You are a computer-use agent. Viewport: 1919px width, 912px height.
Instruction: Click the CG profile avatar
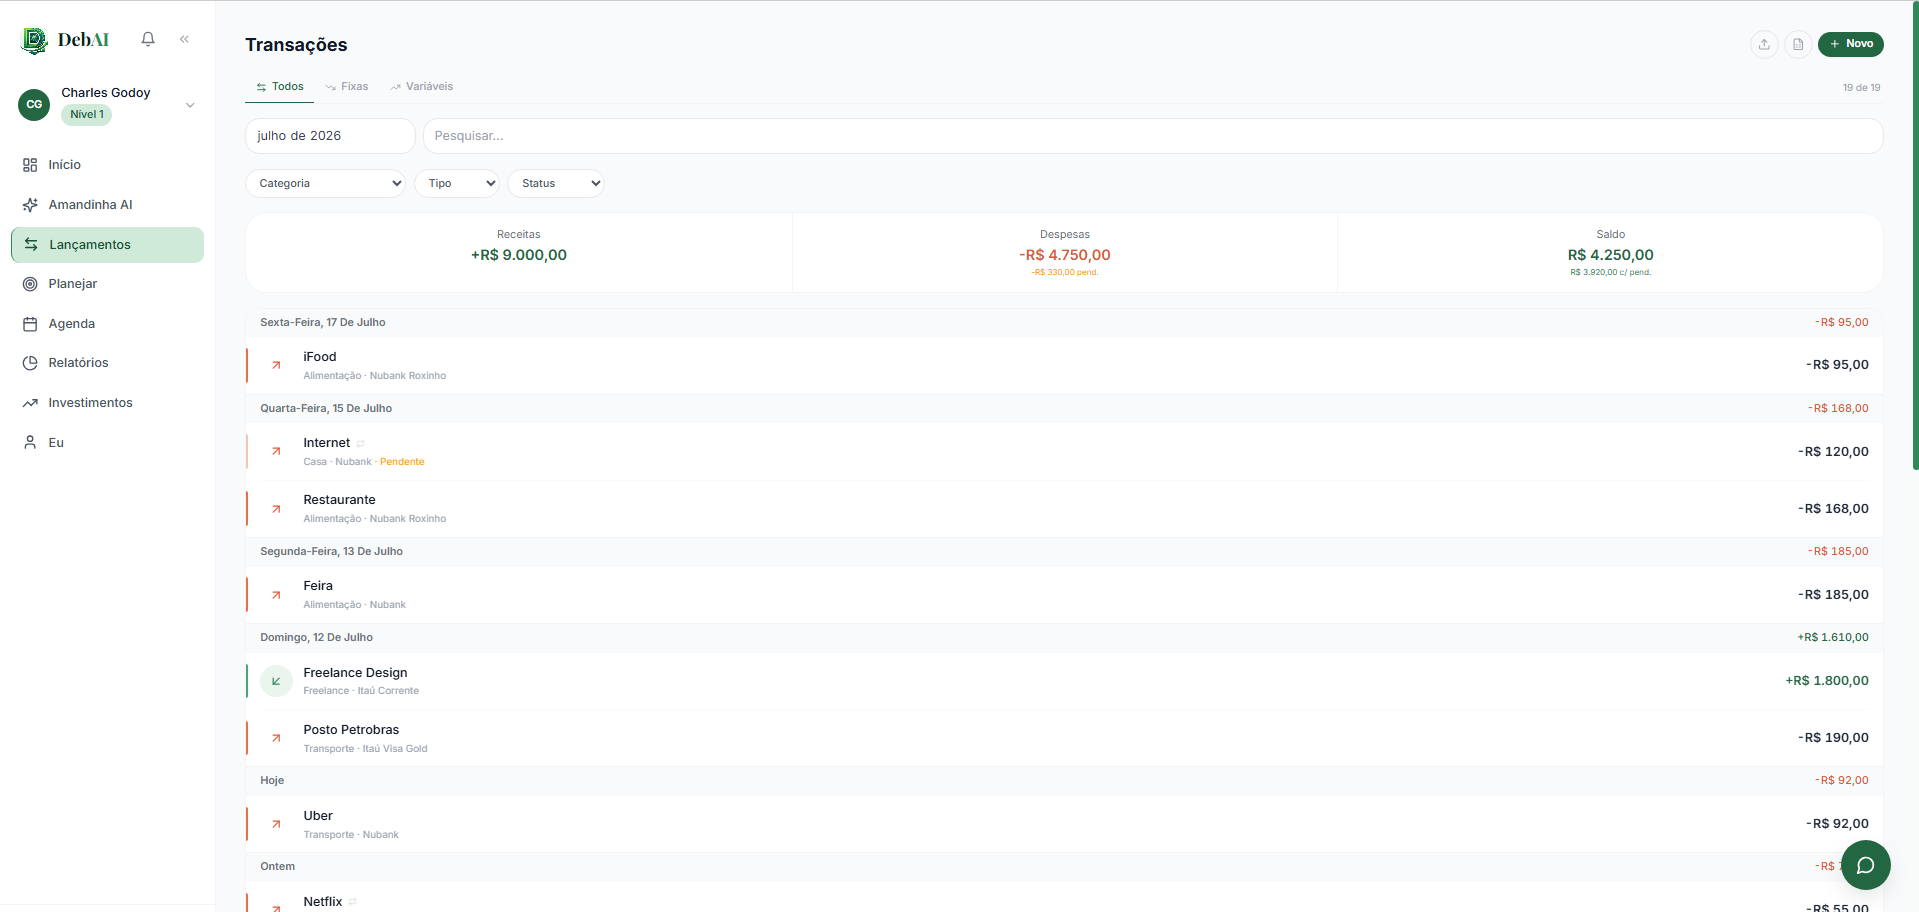tap(34, 104)
